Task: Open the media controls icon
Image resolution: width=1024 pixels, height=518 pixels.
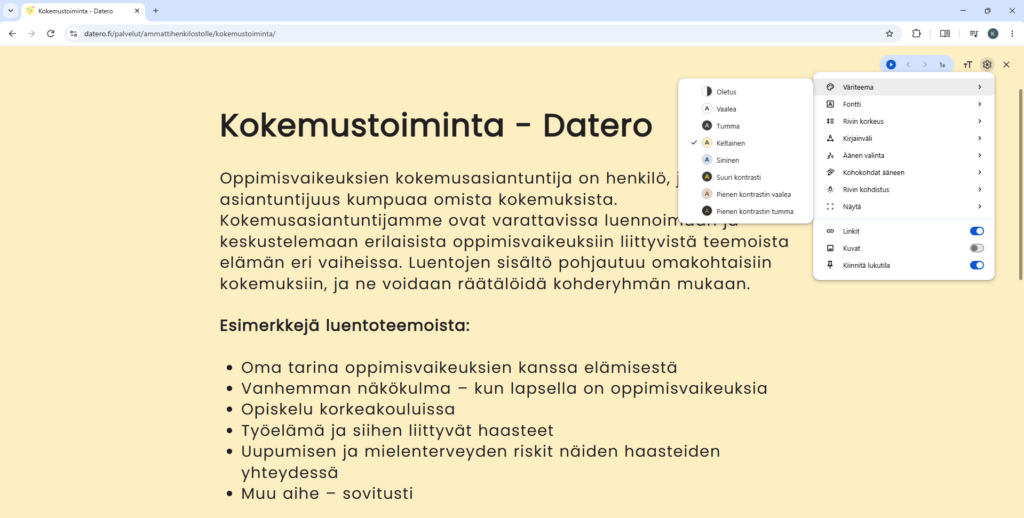Action: point(974,33)
